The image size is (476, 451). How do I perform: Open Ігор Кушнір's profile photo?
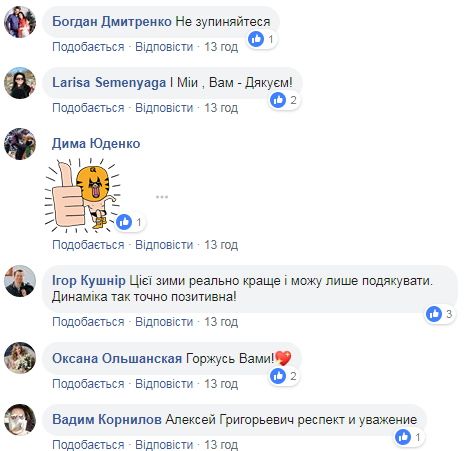click(x=20, y=281)
